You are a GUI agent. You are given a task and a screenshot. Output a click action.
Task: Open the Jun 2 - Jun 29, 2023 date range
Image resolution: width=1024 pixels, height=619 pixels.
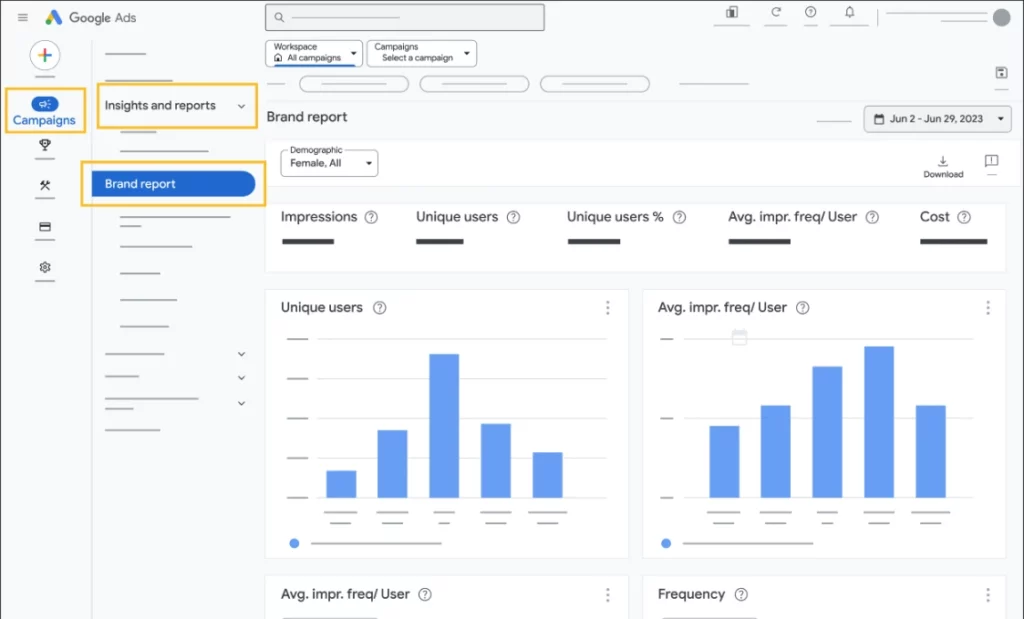(x=937, y=119)
